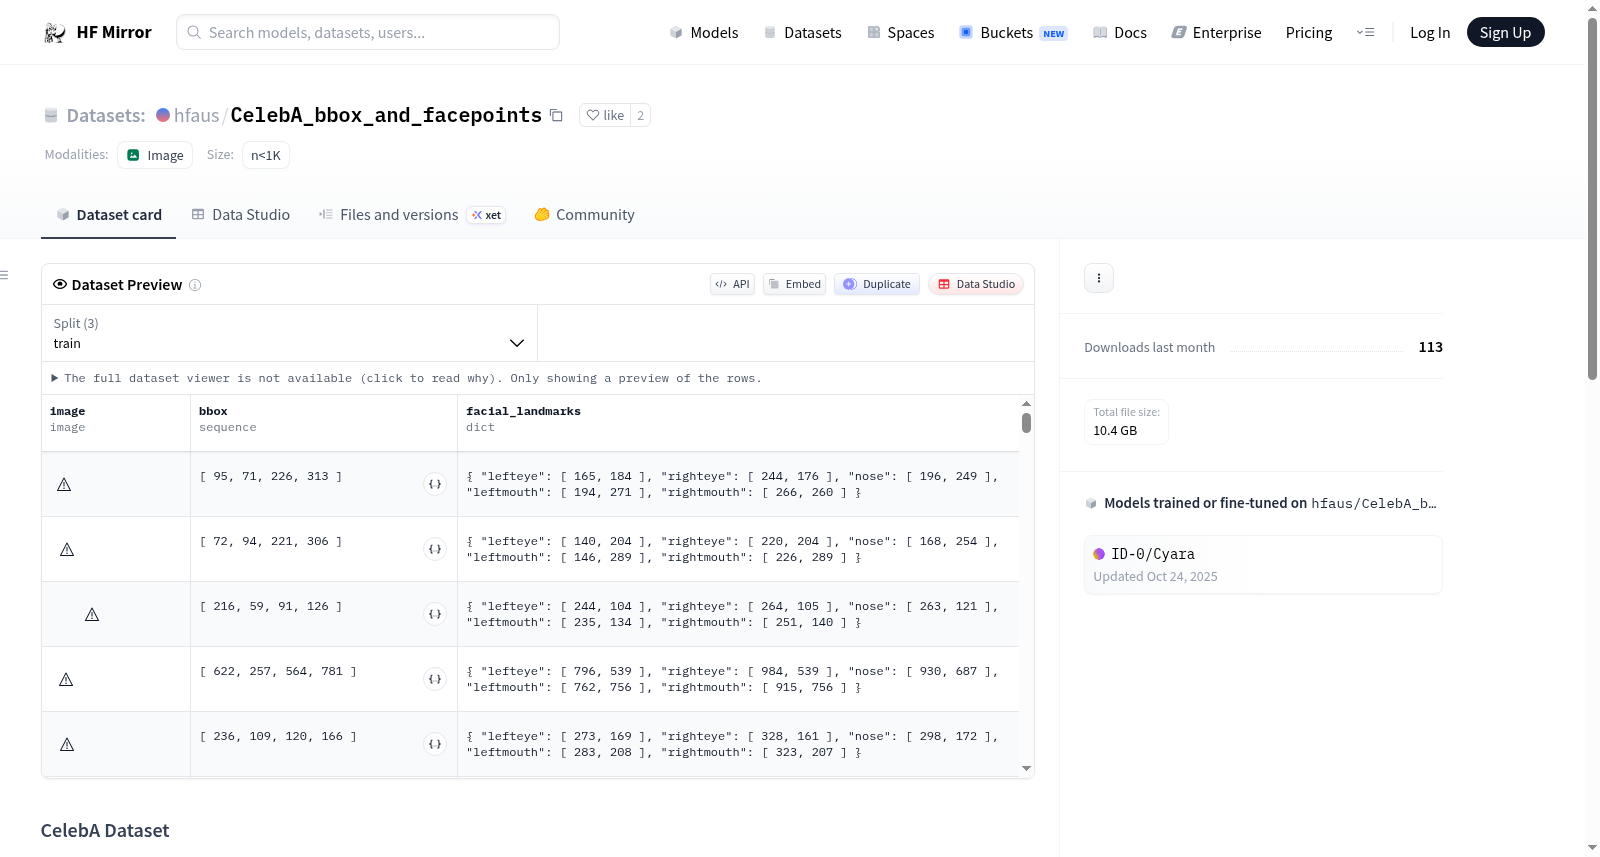Open the Data Studio tab
The height and width of the screenshot is (857, 1600).
click(241, 215)
